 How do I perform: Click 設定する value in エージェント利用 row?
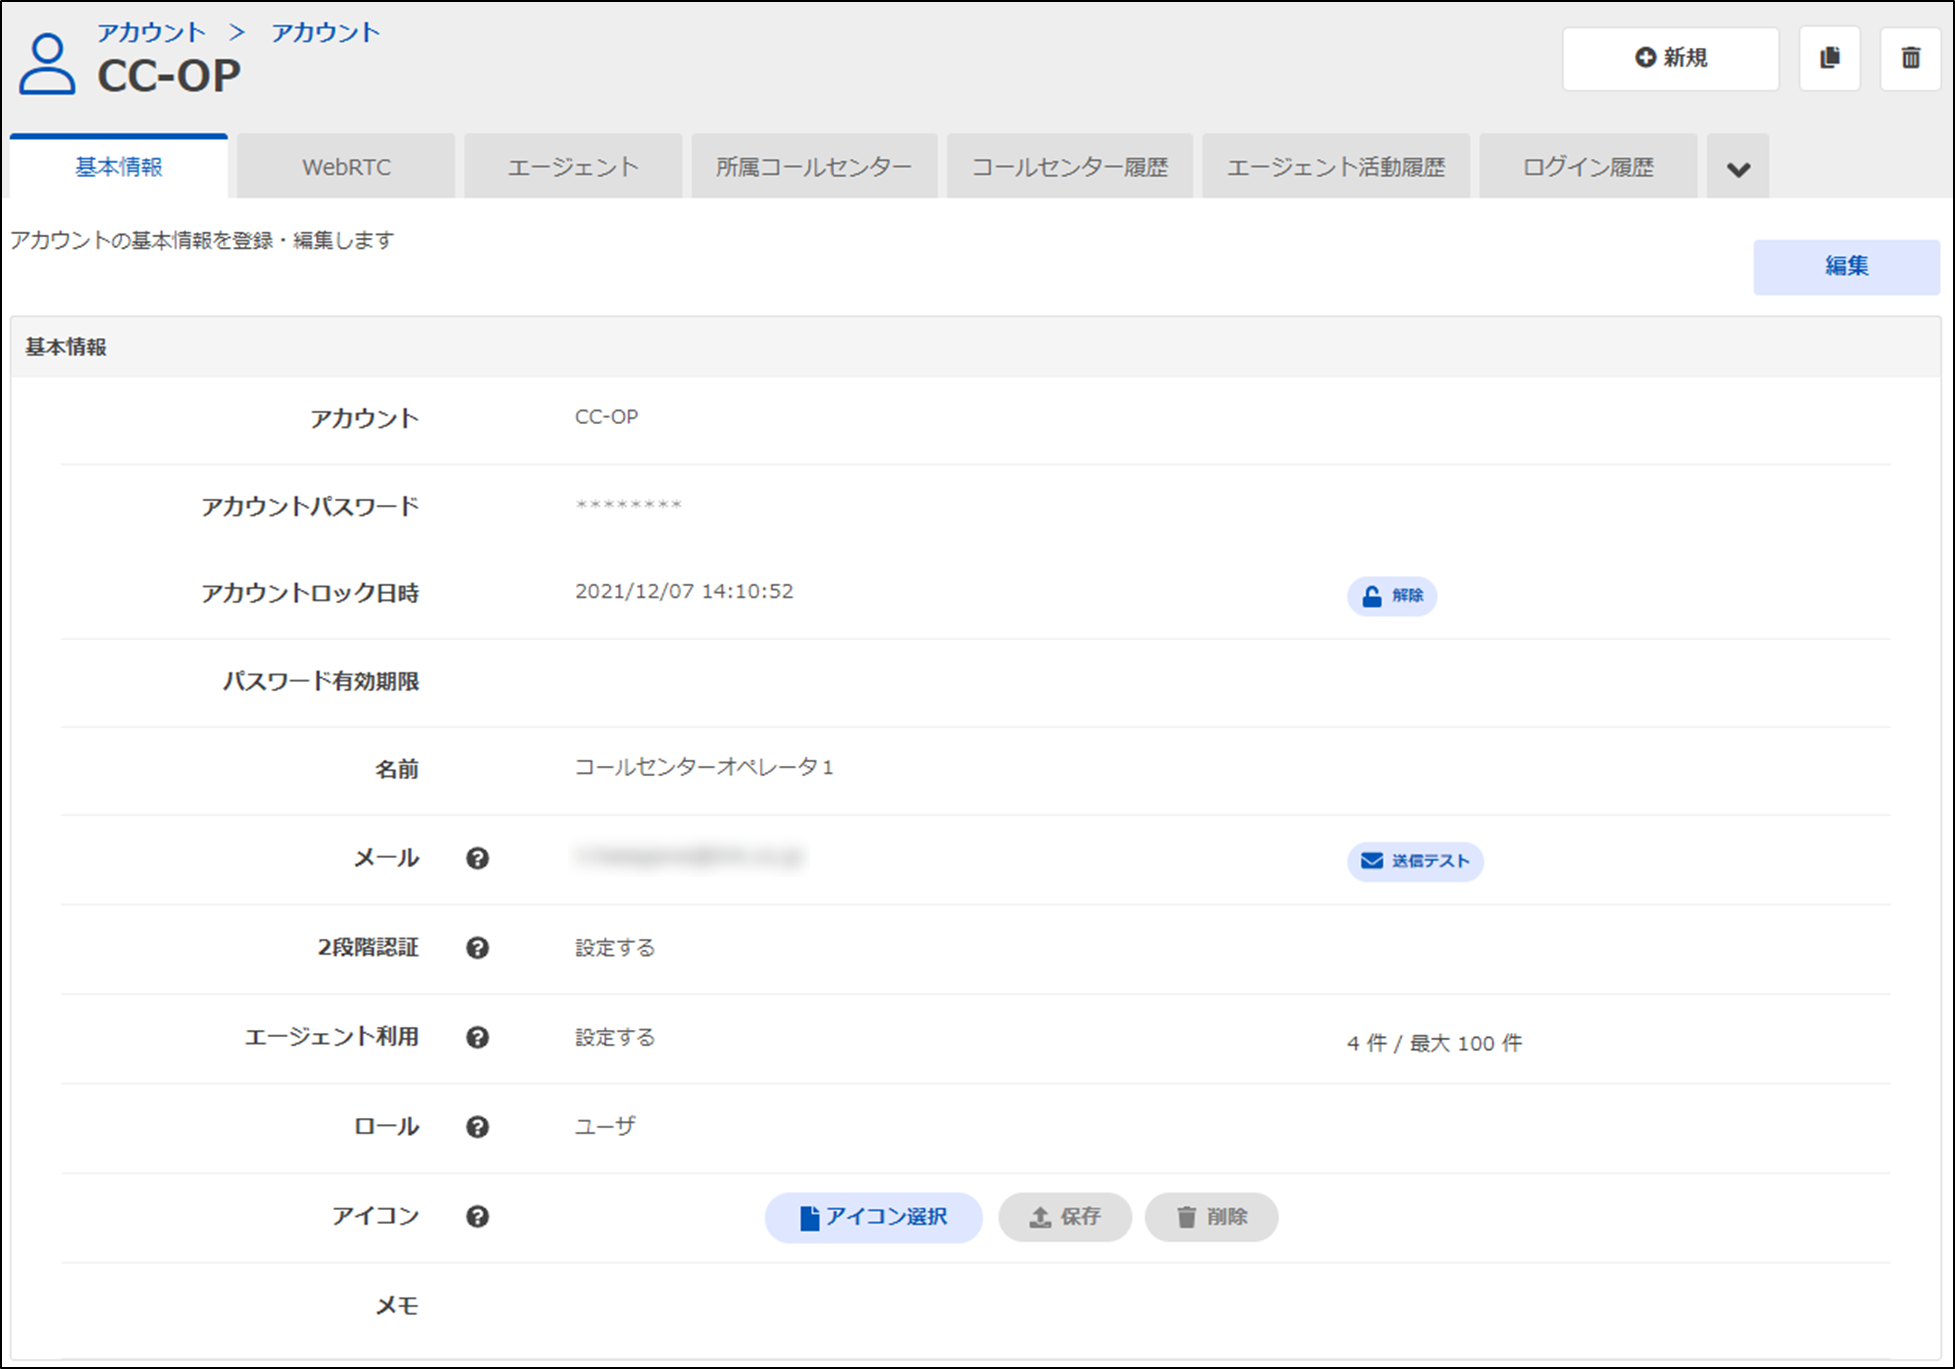[615, 1037]
